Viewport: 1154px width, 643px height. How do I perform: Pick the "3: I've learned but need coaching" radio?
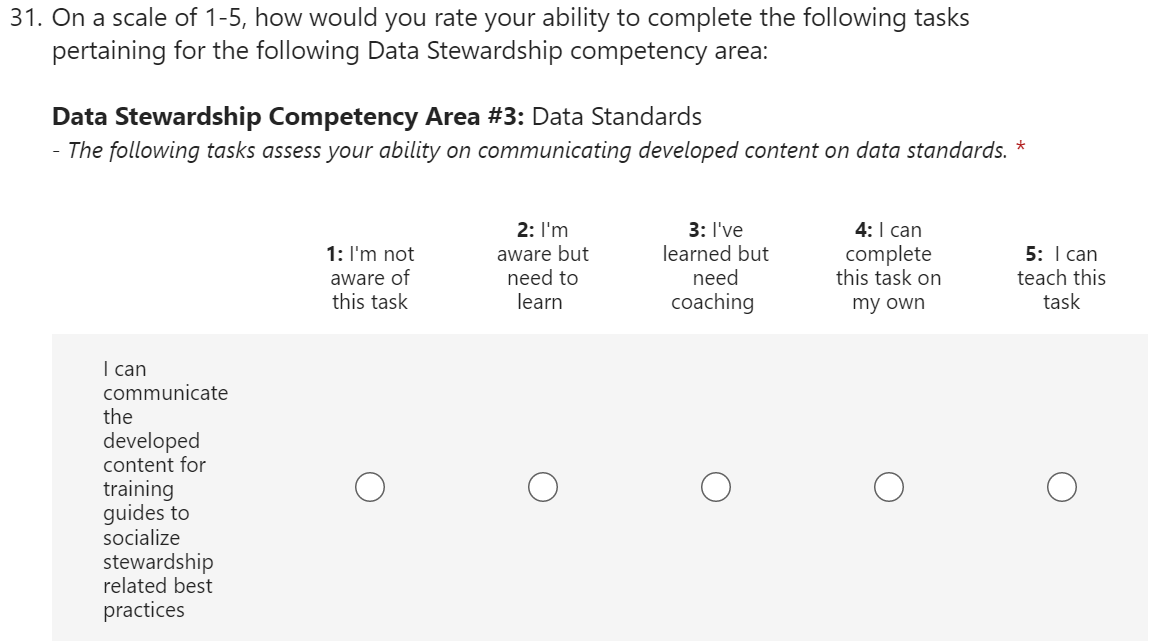[x=715, y=487]
